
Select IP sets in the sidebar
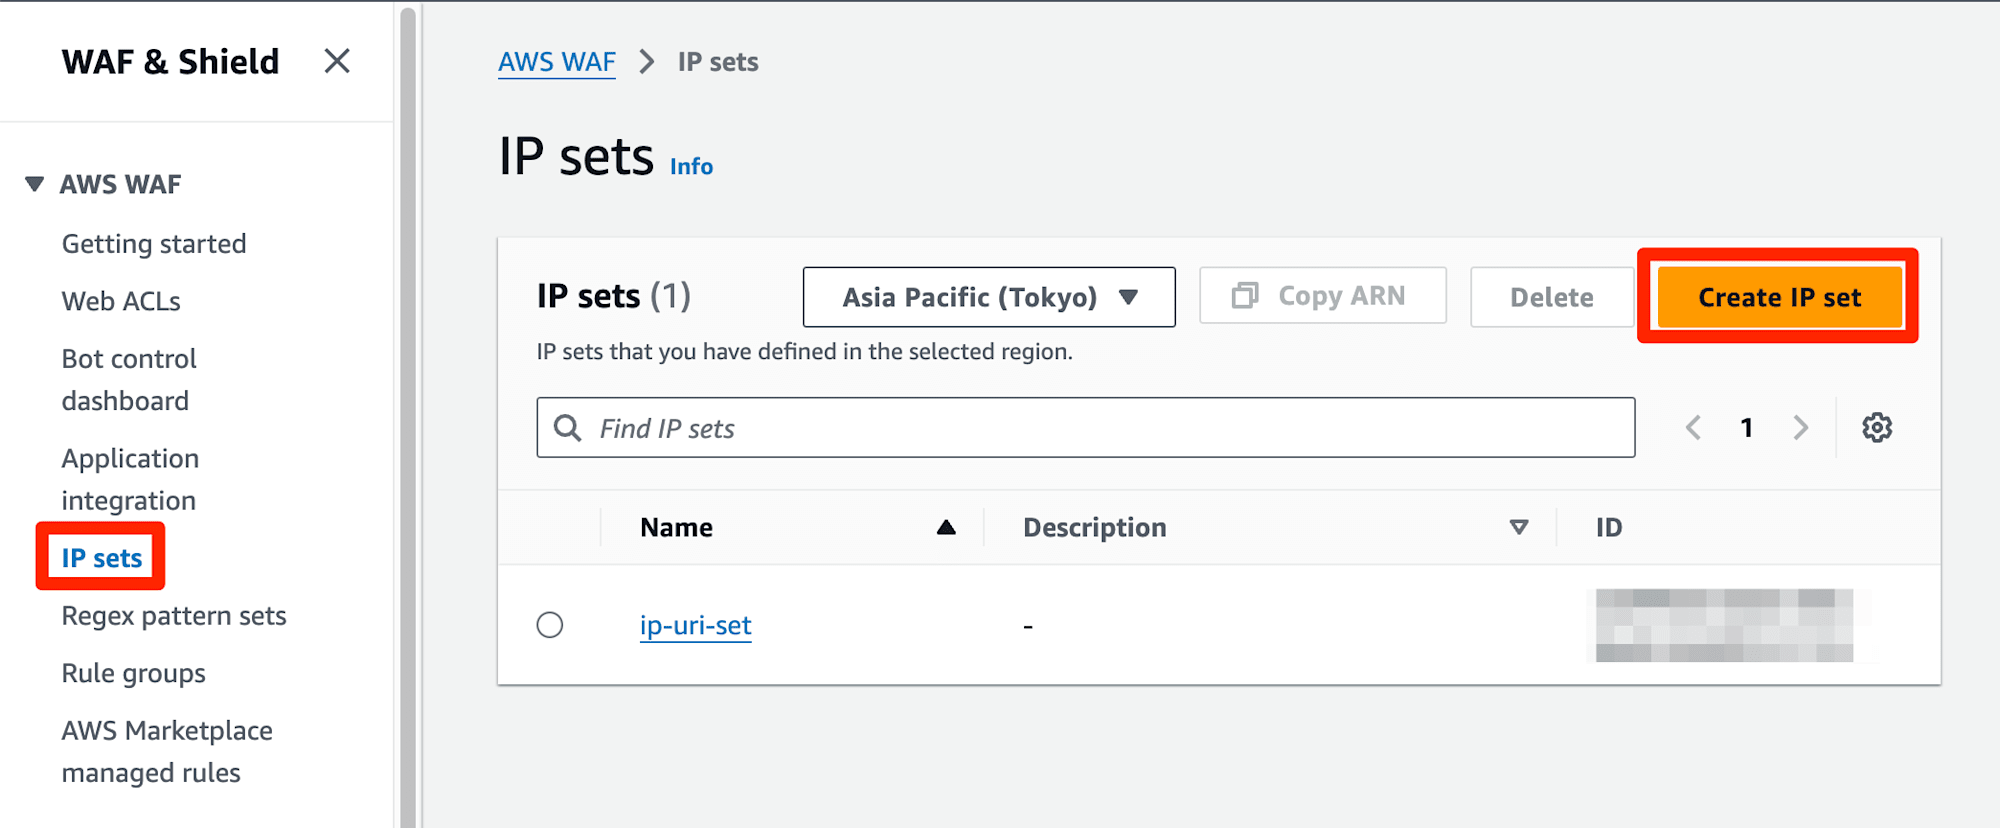tap(102, 558)
